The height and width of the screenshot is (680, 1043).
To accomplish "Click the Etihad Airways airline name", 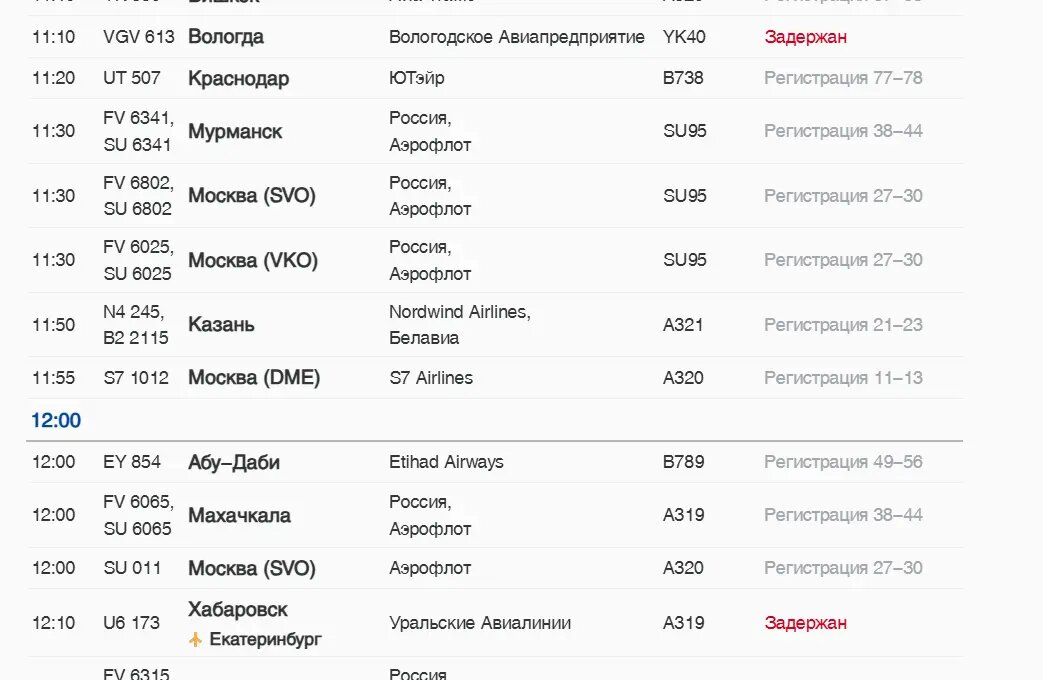I will click(446, 462).
